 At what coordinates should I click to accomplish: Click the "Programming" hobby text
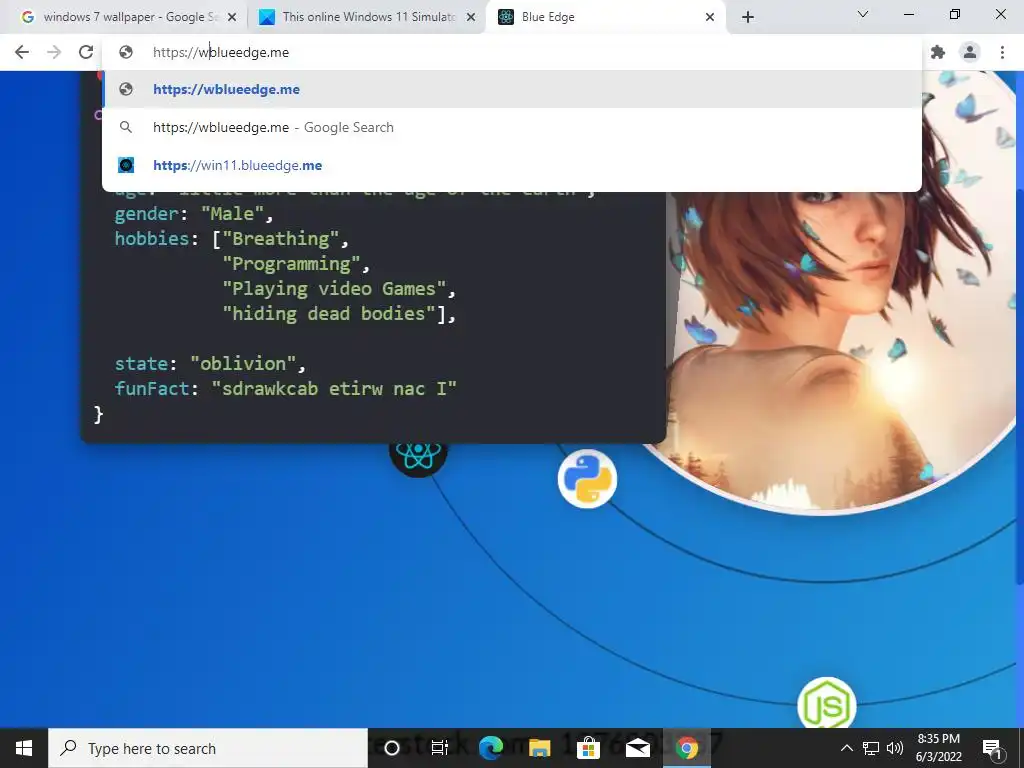pyautogui.click(x=291, y=264)
